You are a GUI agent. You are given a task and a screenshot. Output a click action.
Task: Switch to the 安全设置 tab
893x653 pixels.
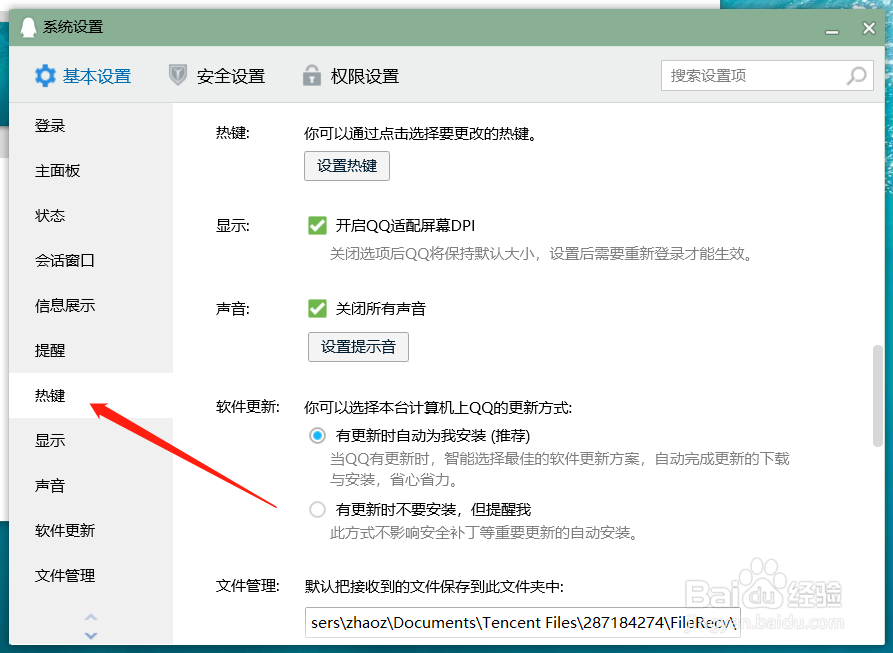click(x=217, y=76)
